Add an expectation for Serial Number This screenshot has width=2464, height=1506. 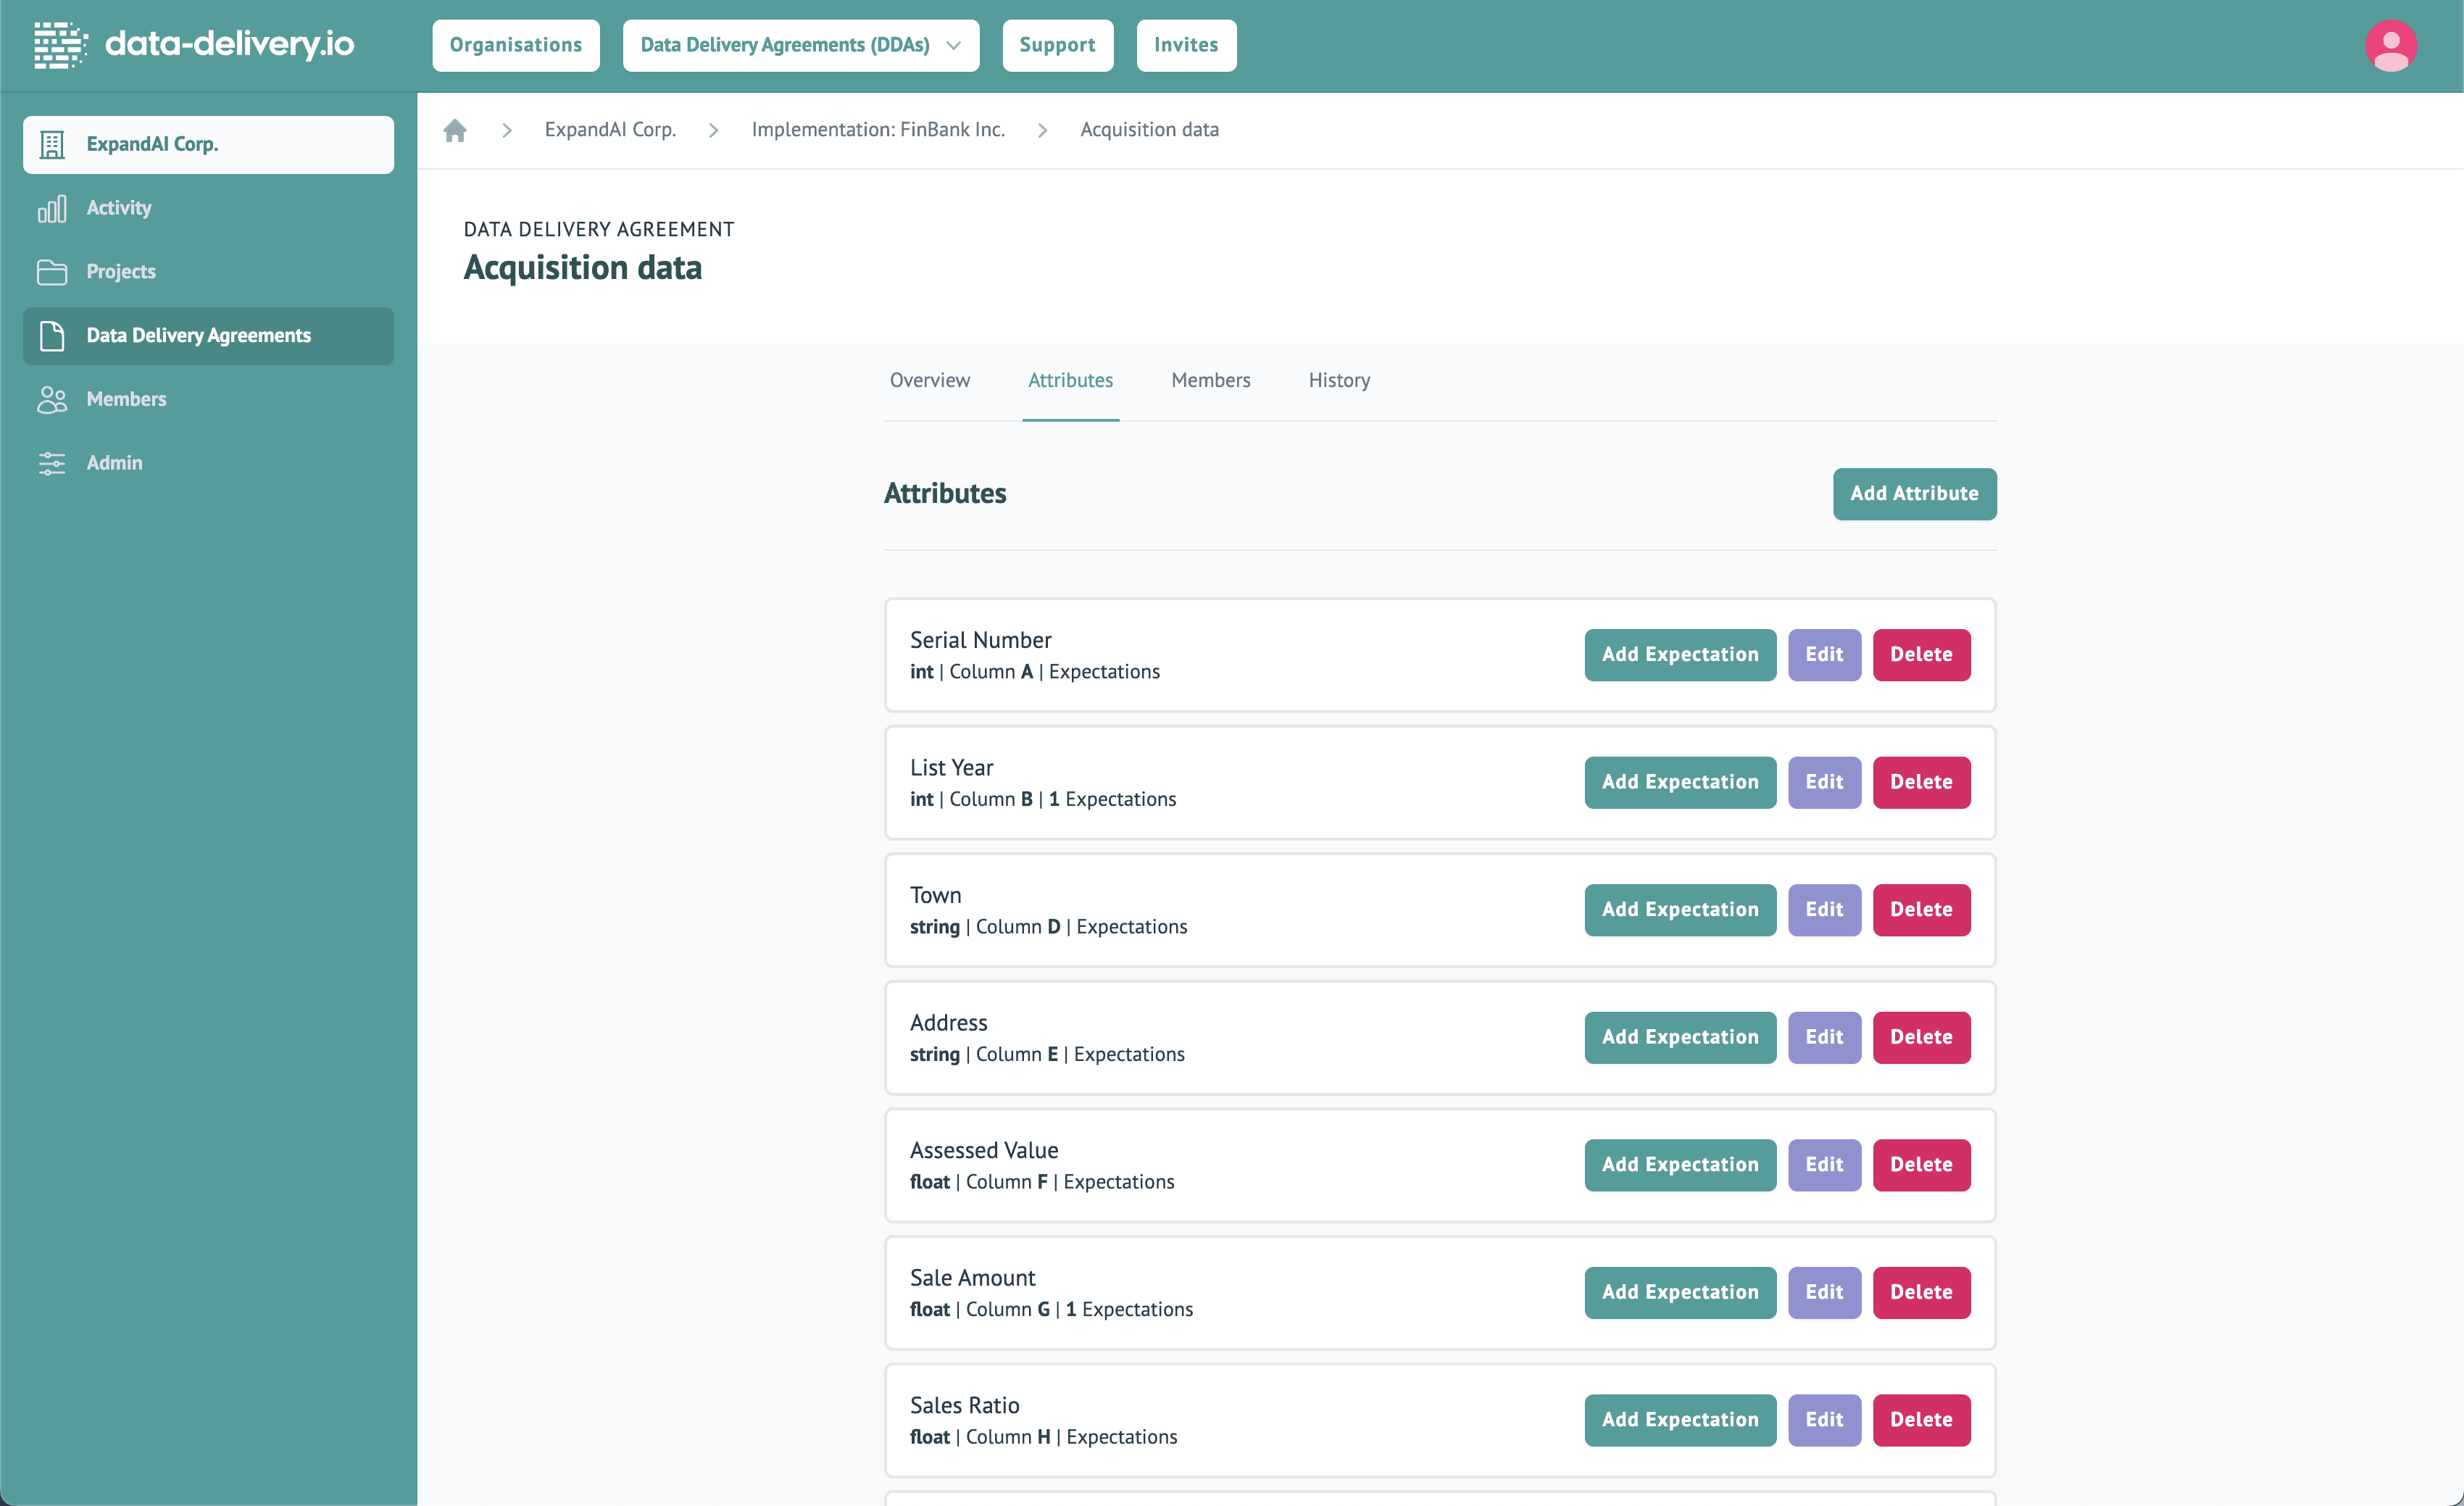(x=1680, y=654)
